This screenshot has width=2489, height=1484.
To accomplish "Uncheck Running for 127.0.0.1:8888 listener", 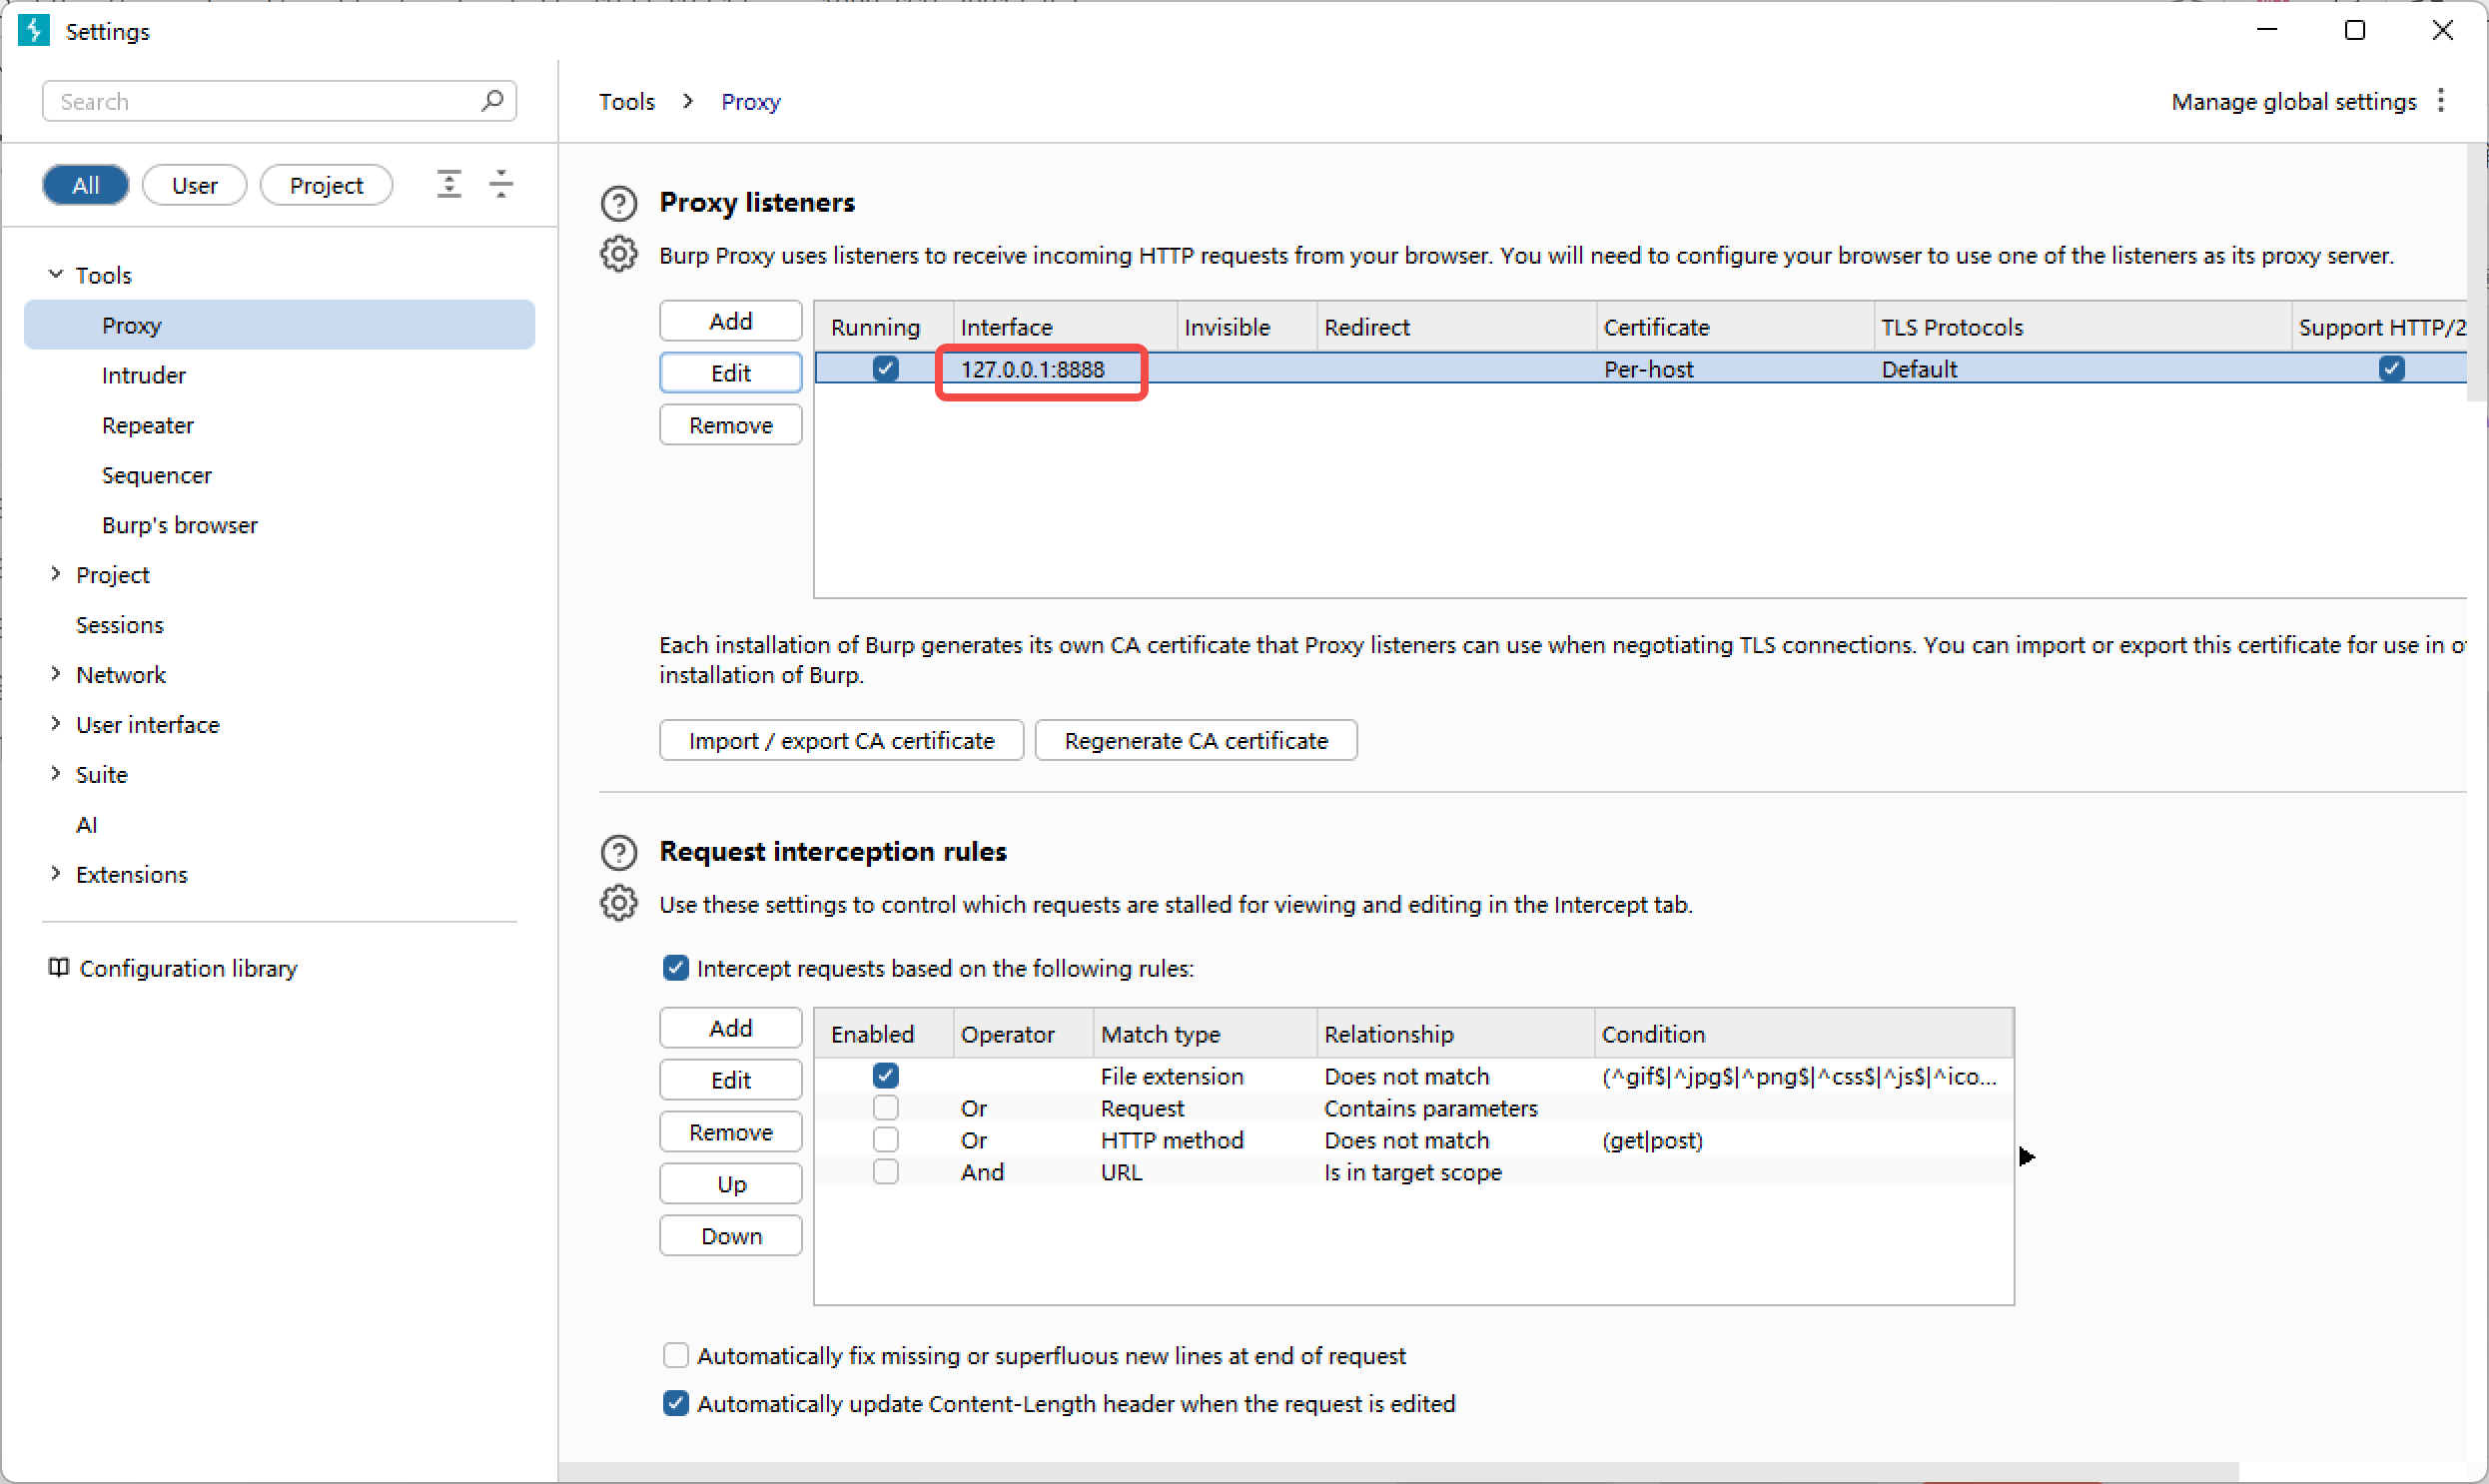I will (885, 369).
